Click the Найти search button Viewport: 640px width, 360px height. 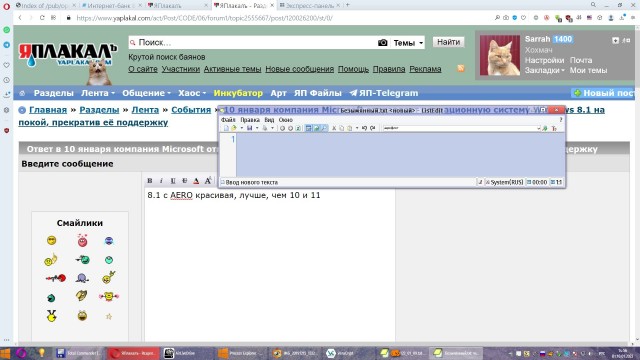pyautogui.click(x=449, y=42)
